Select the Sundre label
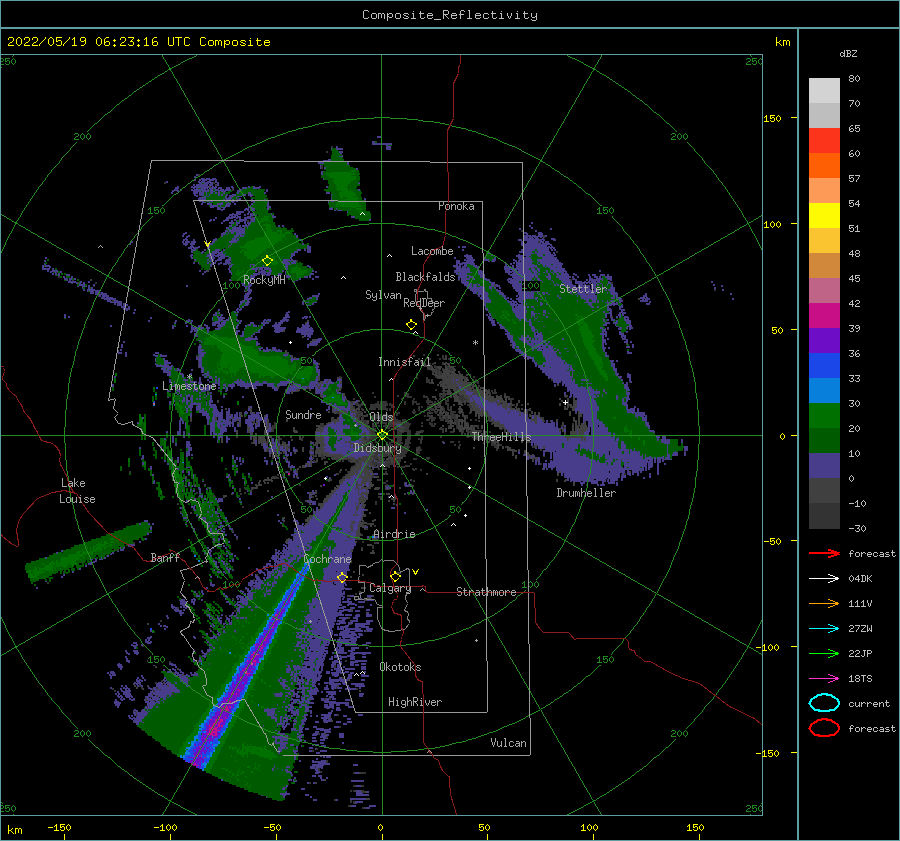Viewport: 900px width, 841px height. click(303, 414)
